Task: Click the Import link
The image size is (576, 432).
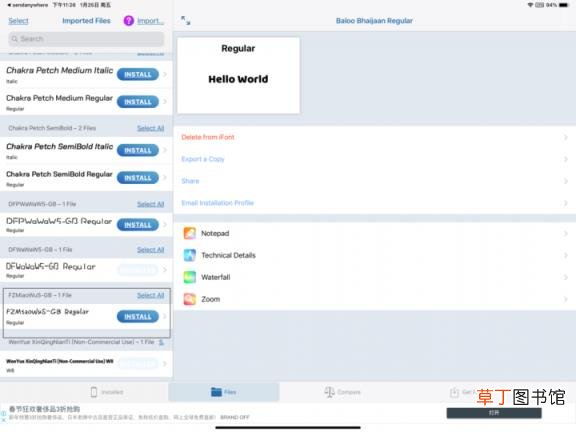Action: (151, 21)
